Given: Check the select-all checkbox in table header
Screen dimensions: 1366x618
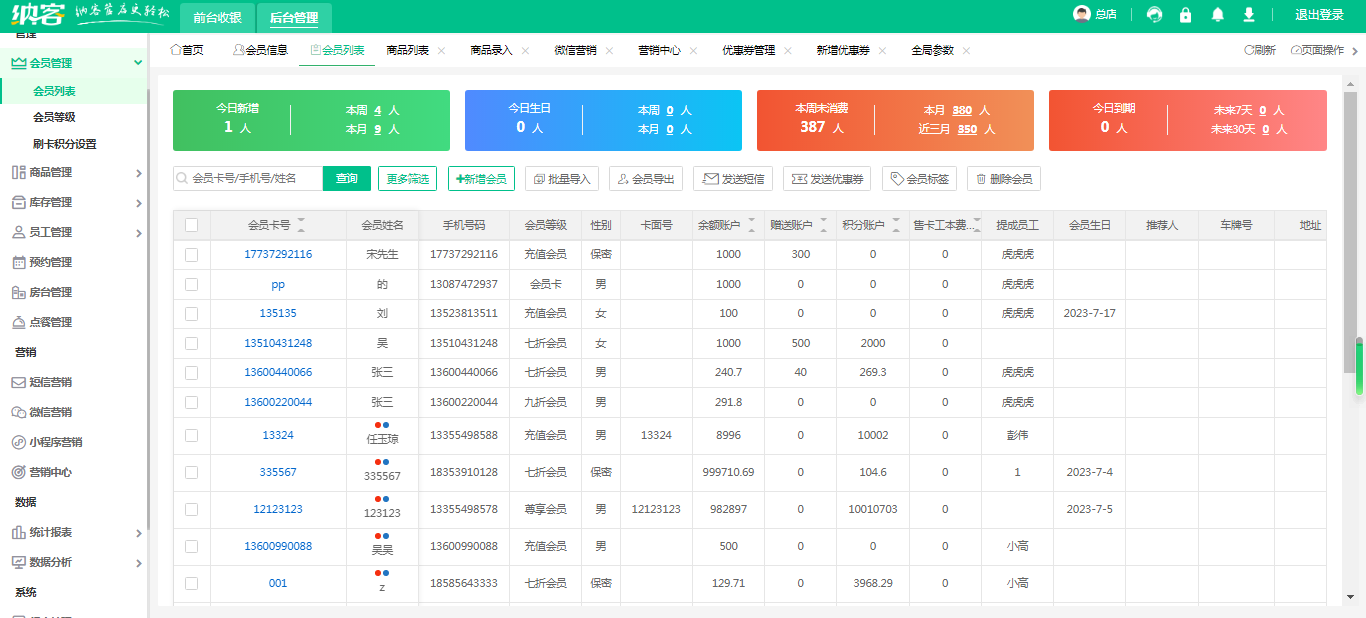Looking at the screenshot, I should point(192,225).
